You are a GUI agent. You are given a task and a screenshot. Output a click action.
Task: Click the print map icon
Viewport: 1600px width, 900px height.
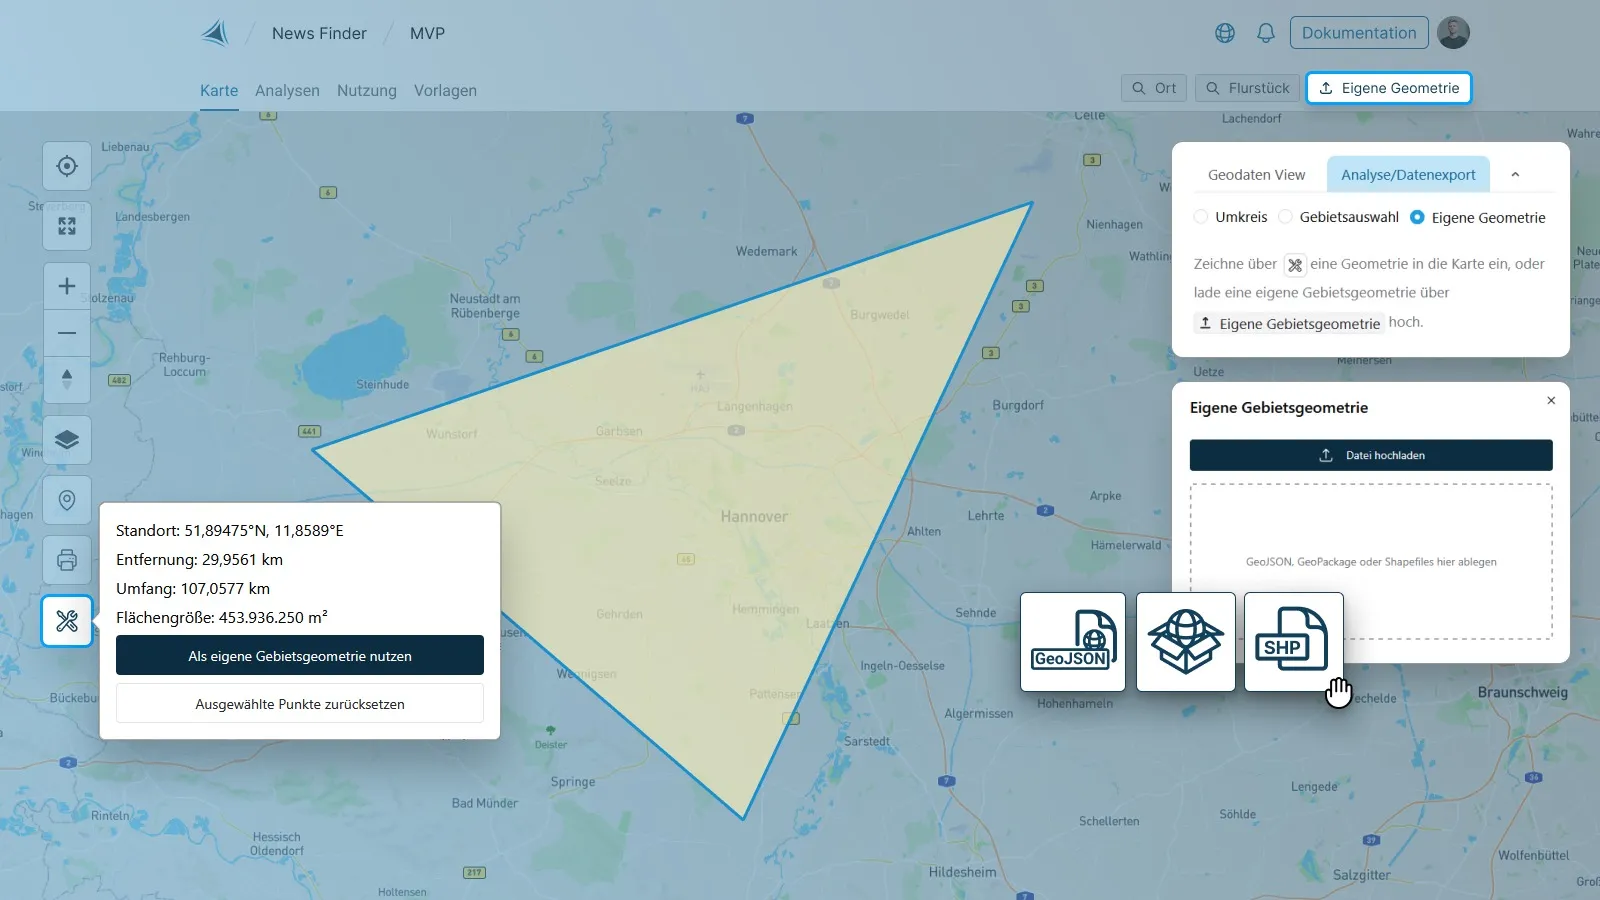[67, 560]
